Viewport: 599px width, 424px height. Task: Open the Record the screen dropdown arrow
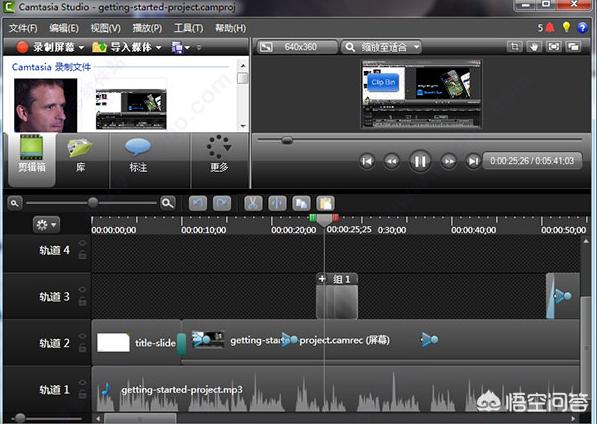[81, 48]
